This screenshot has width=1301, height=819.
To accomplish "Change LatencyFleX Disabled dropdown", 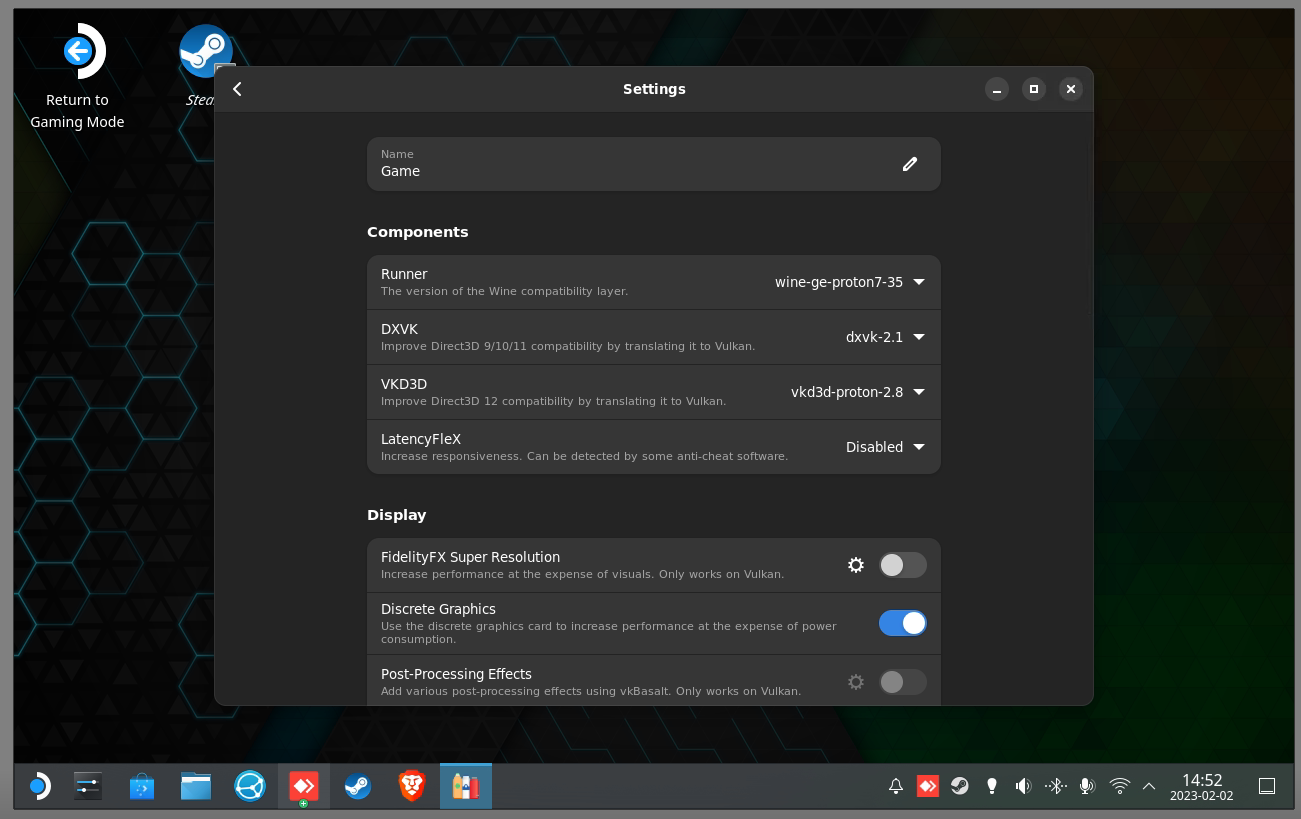I will pyautogui.click(x=885, y=447).
